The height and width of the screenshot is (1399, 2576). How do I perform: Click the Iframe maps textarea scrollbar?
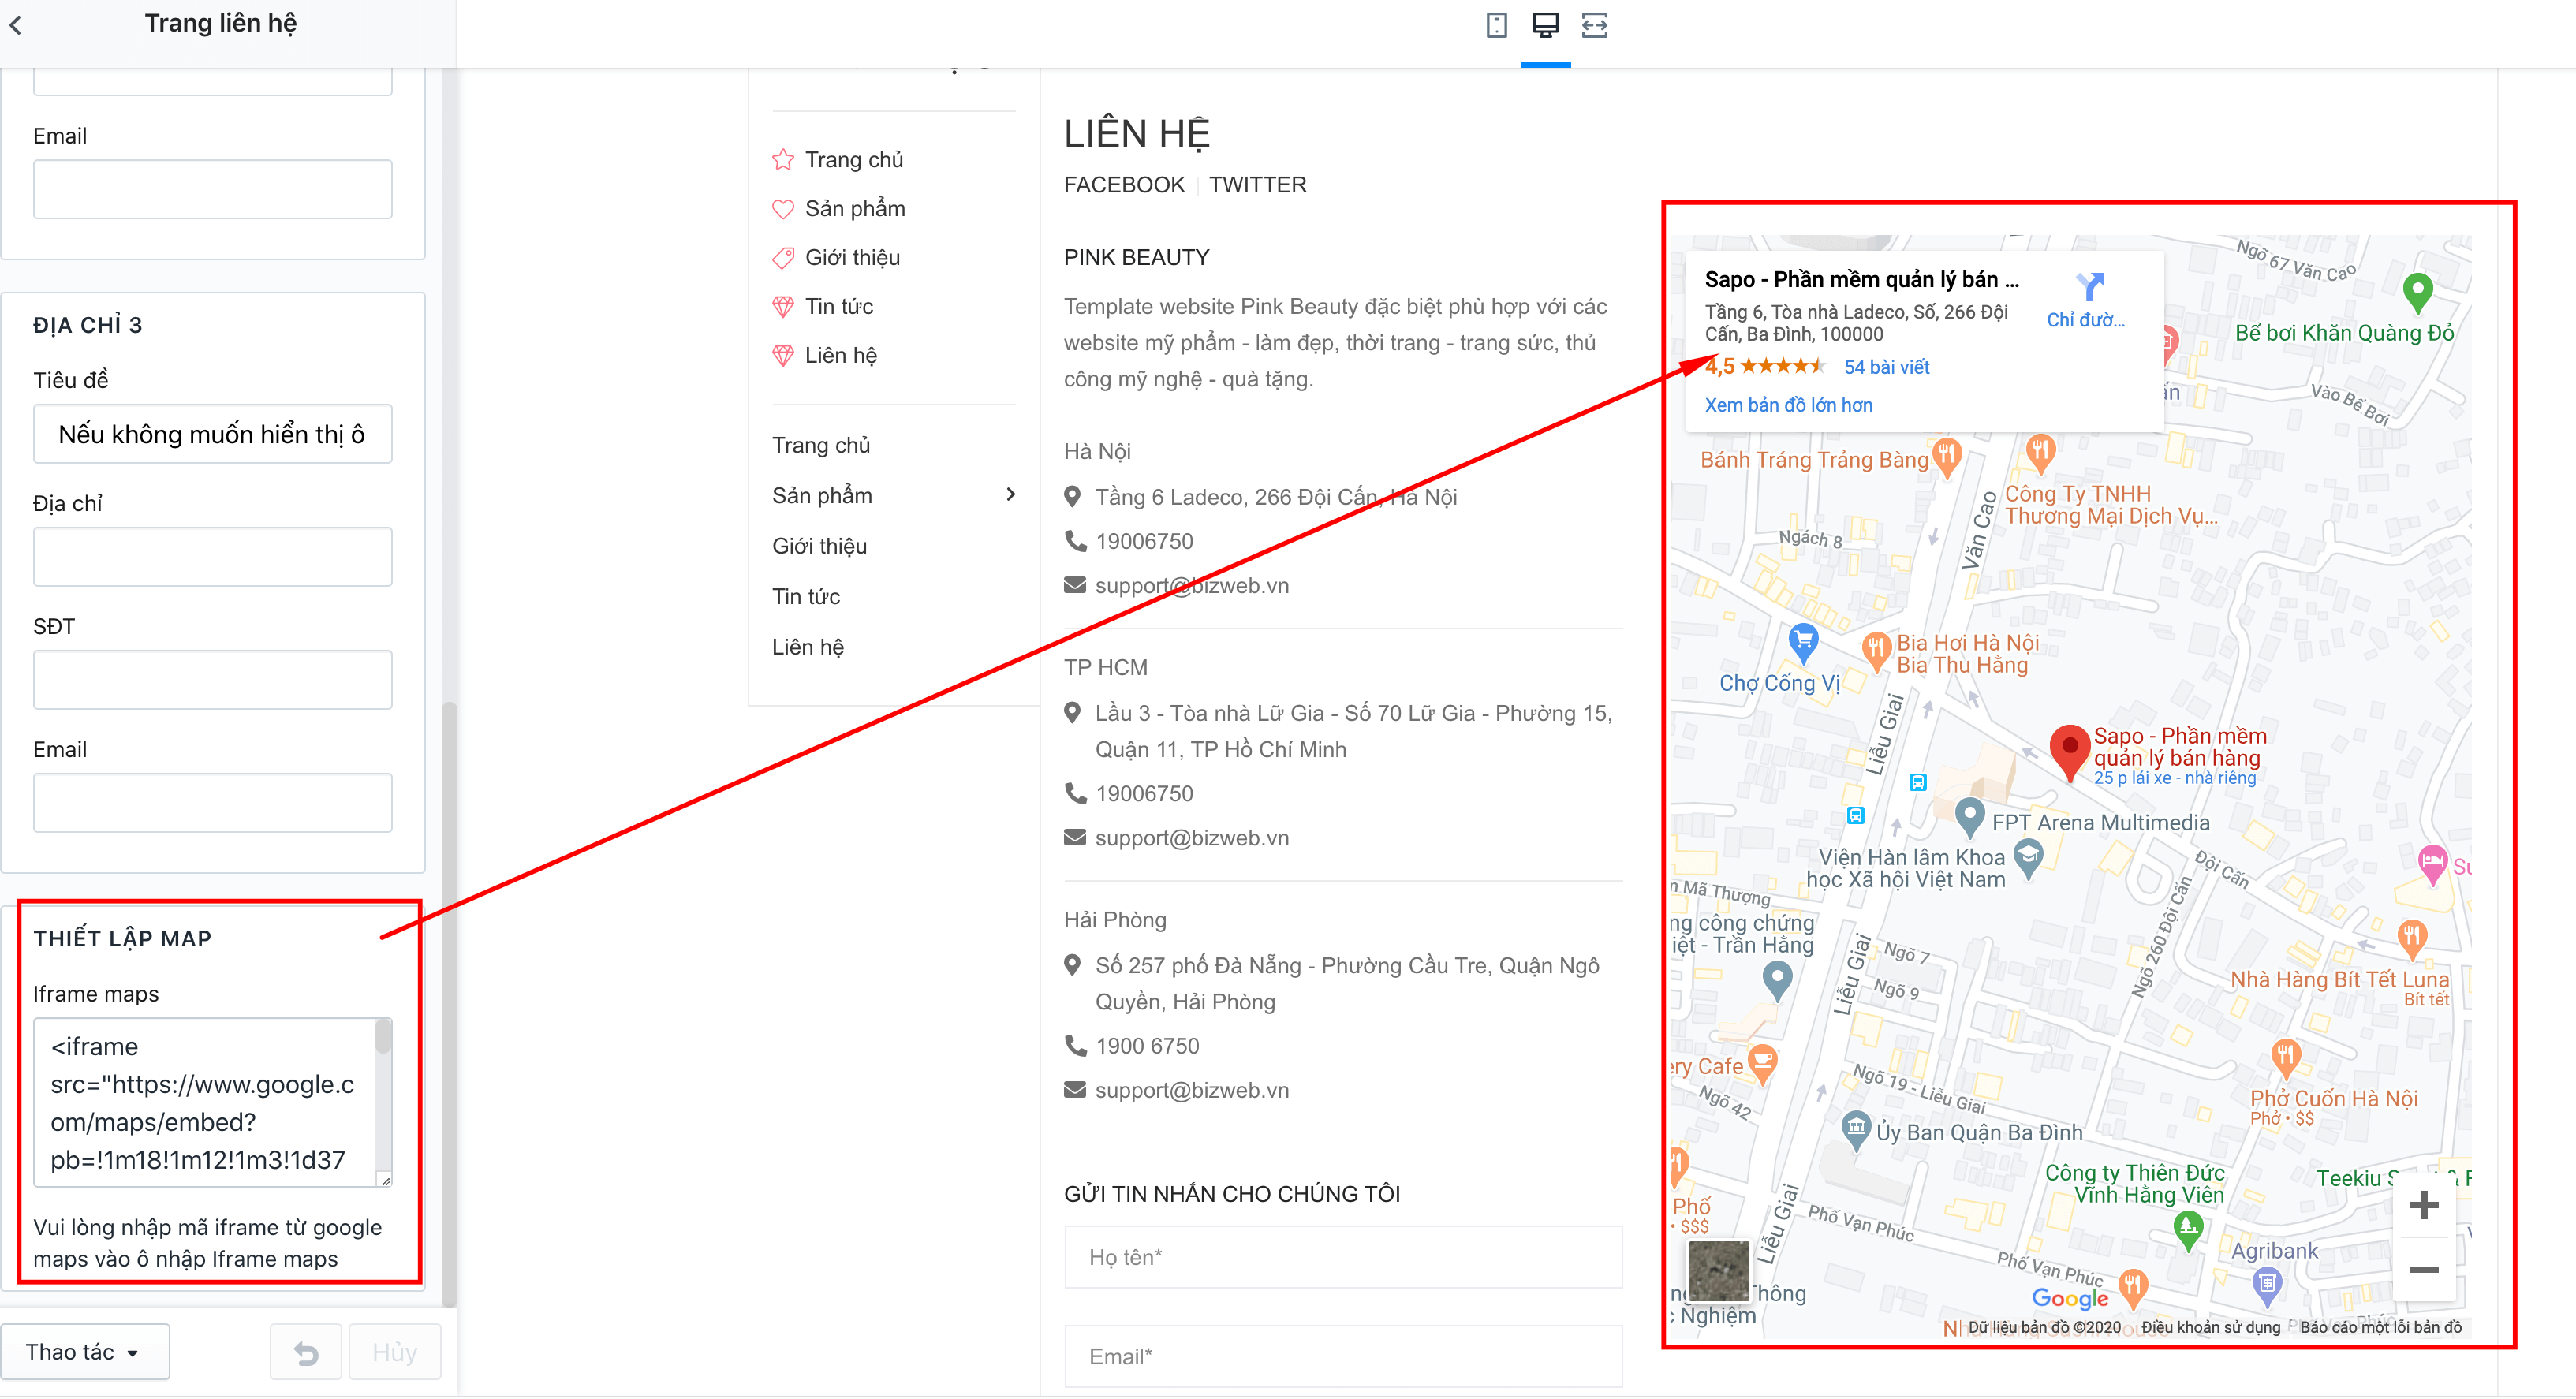(x=383, y=1037)
